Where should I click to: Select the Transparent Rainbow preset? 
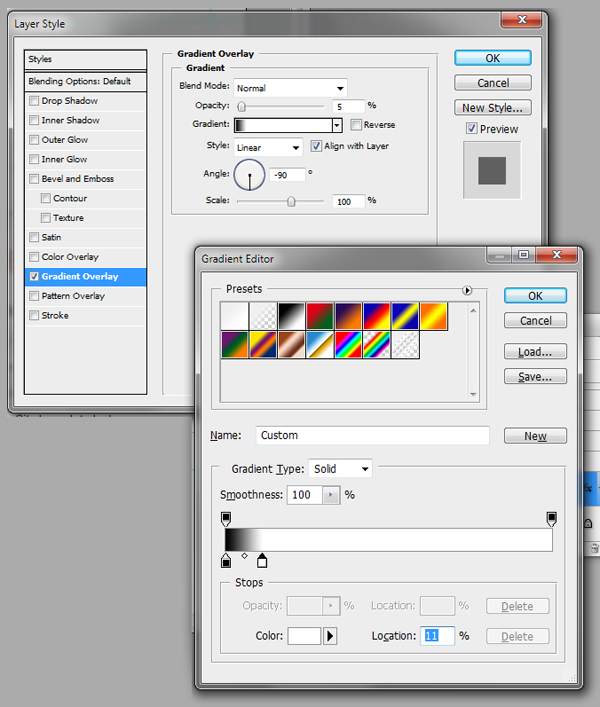point(376,344)
